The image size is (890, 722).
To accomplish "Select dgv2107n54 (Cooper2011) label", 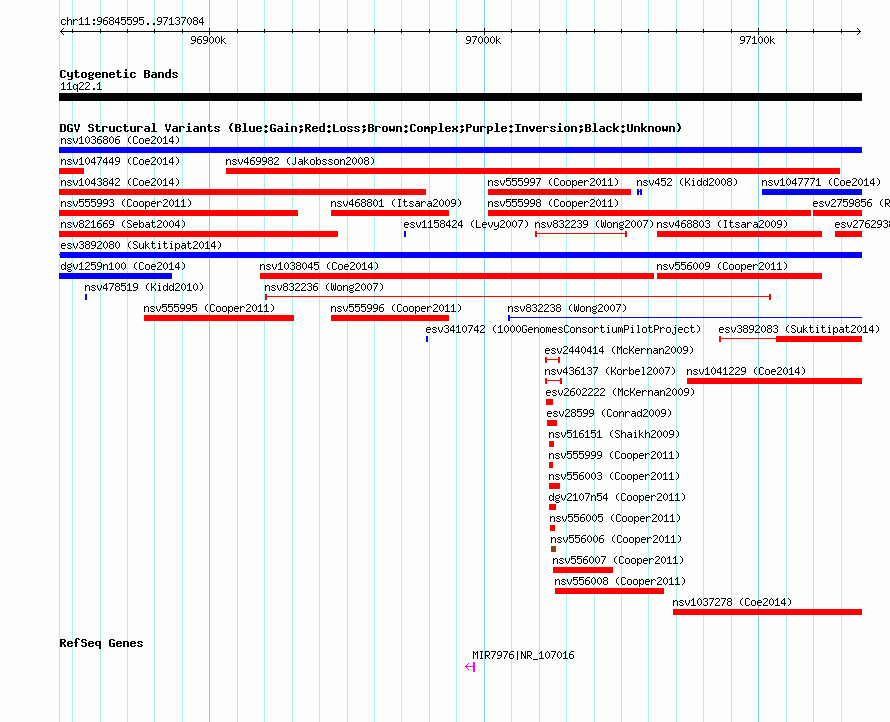I will click(x=617, y=497).
